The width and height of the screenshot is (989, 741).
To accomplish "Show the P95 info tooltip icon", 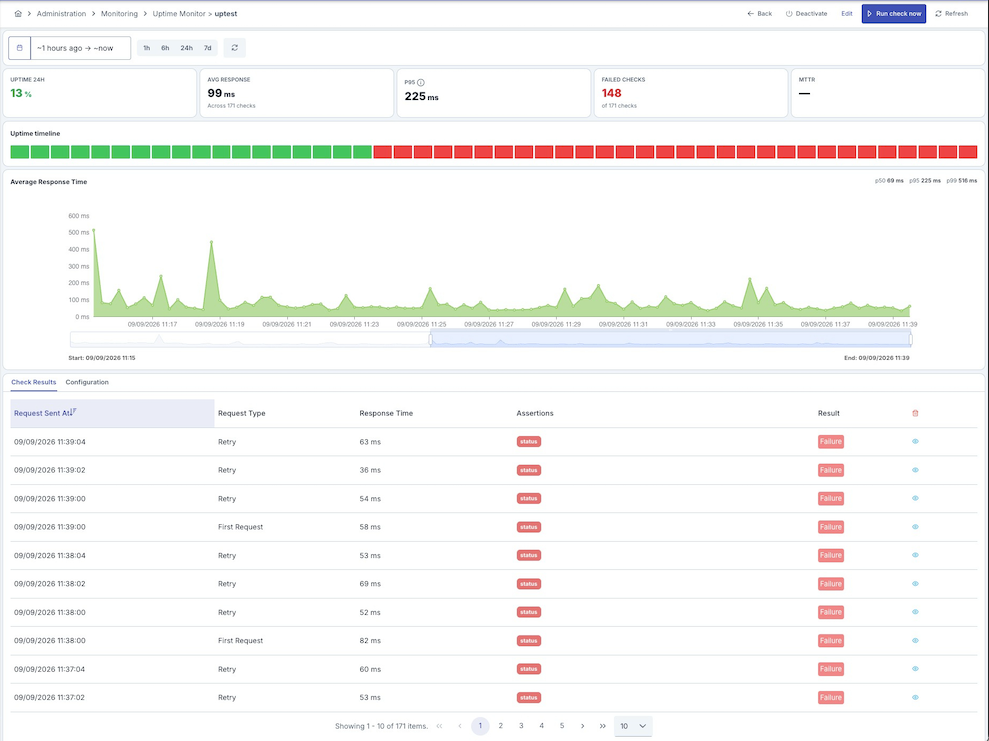I will pyautogui.click(x=421, y=83).
